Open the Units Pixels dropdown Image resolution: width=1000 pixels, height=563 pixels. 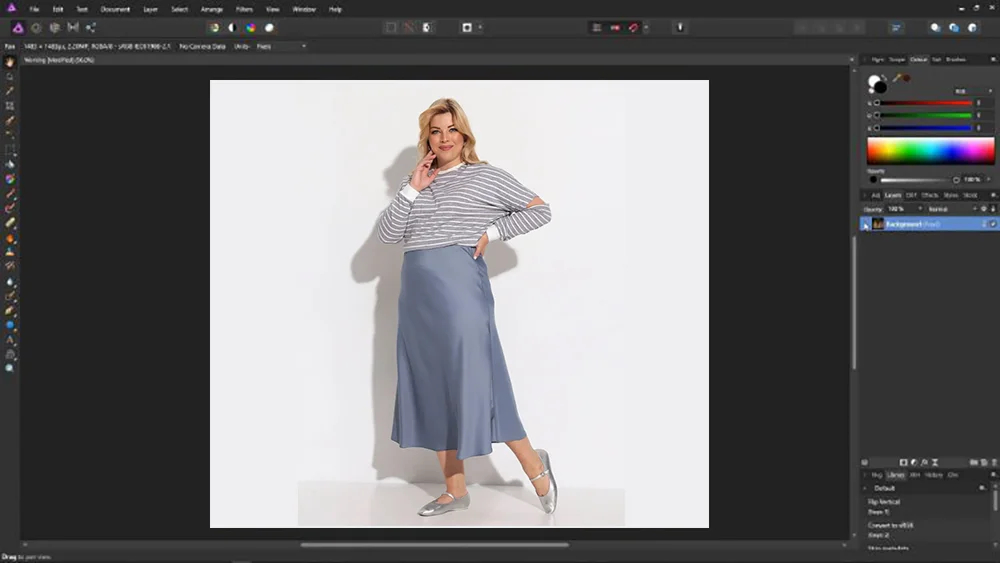point(281,47)
